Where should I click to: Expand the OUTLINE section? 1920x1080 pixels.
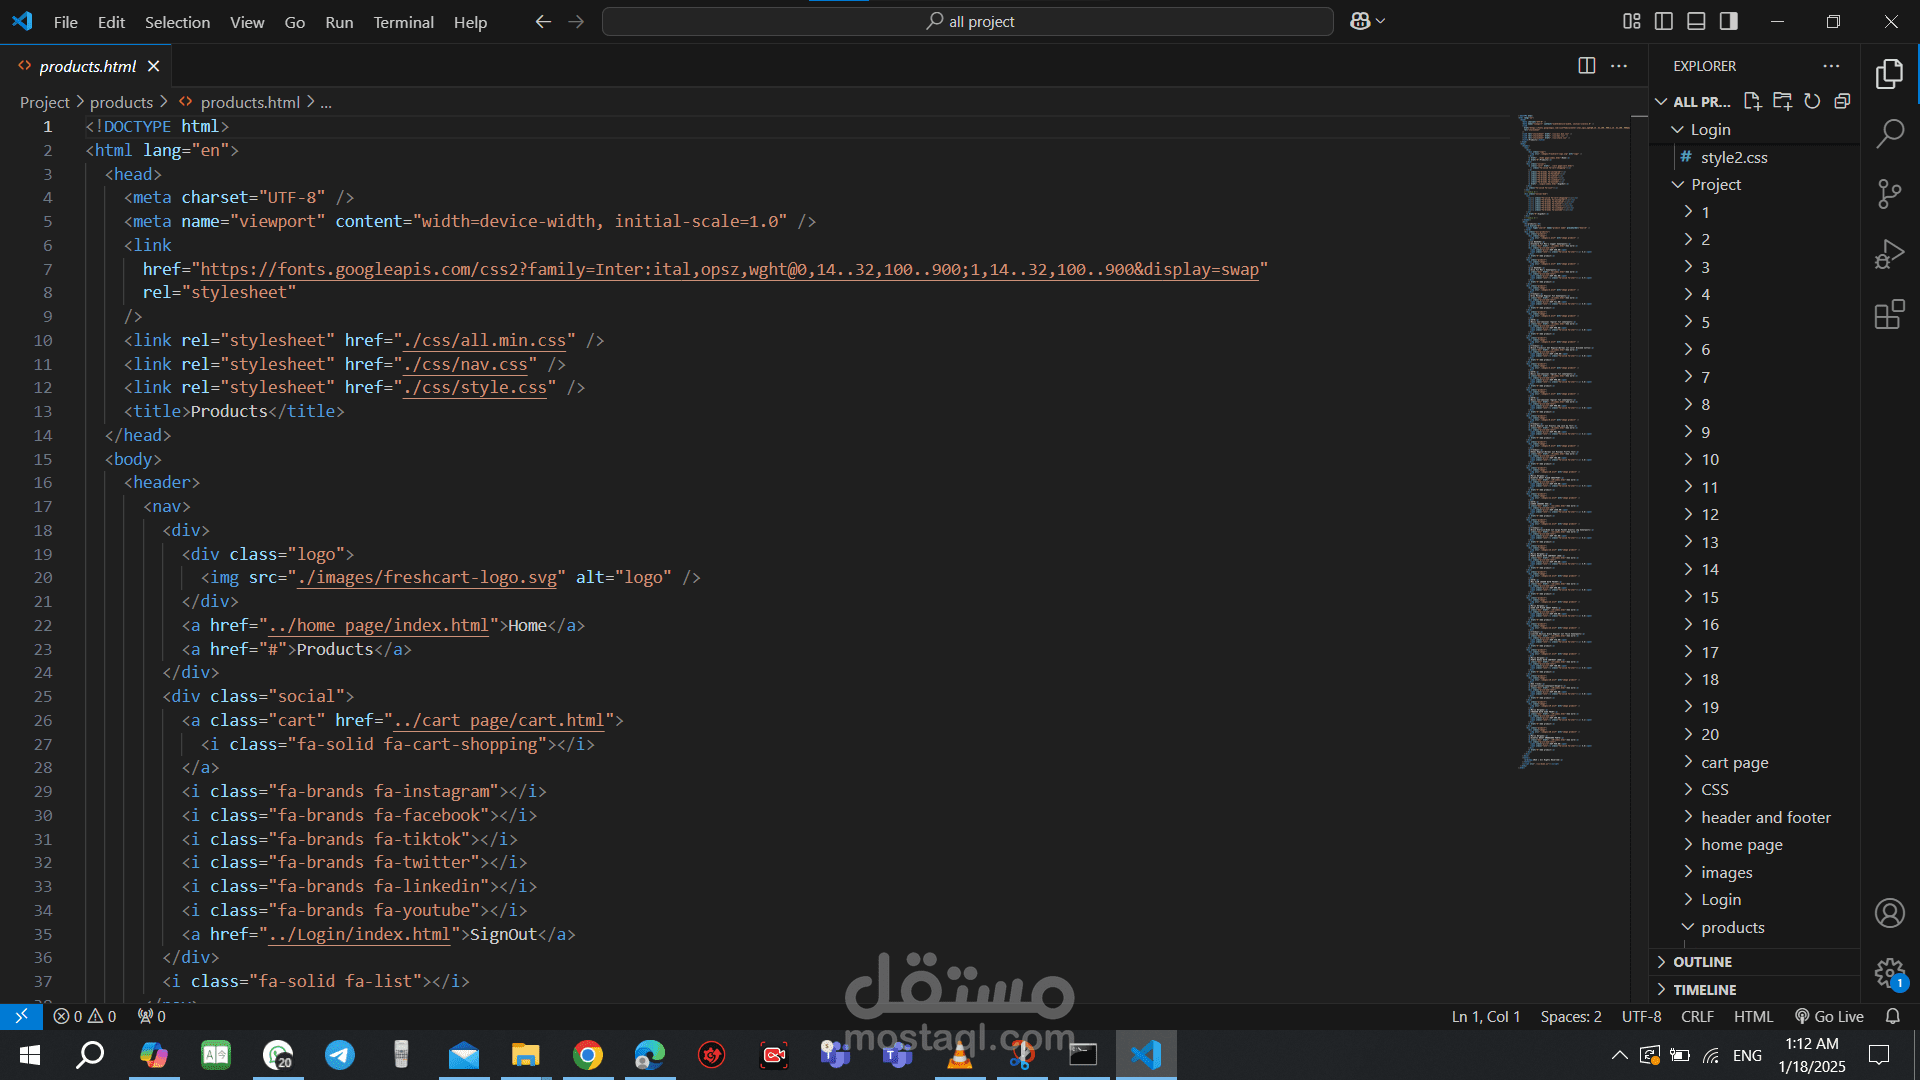pos(1702,962)
